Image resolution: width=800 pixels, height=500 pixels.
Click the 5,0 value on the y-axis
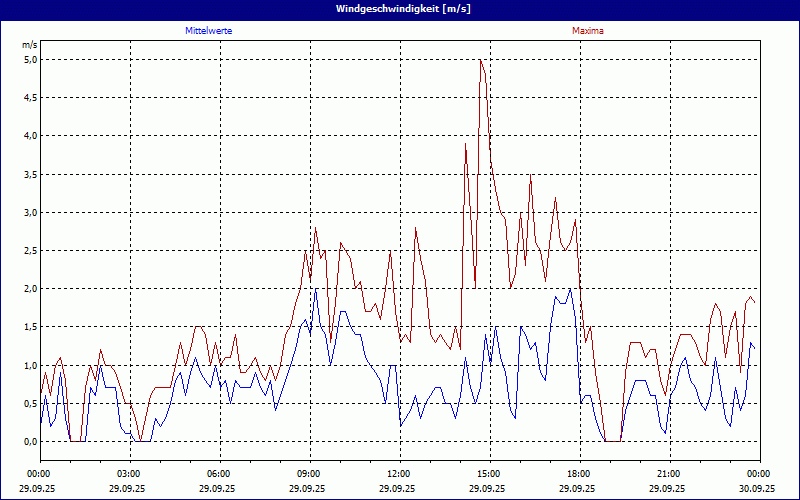pyautogui.click(x=30, y=59)
